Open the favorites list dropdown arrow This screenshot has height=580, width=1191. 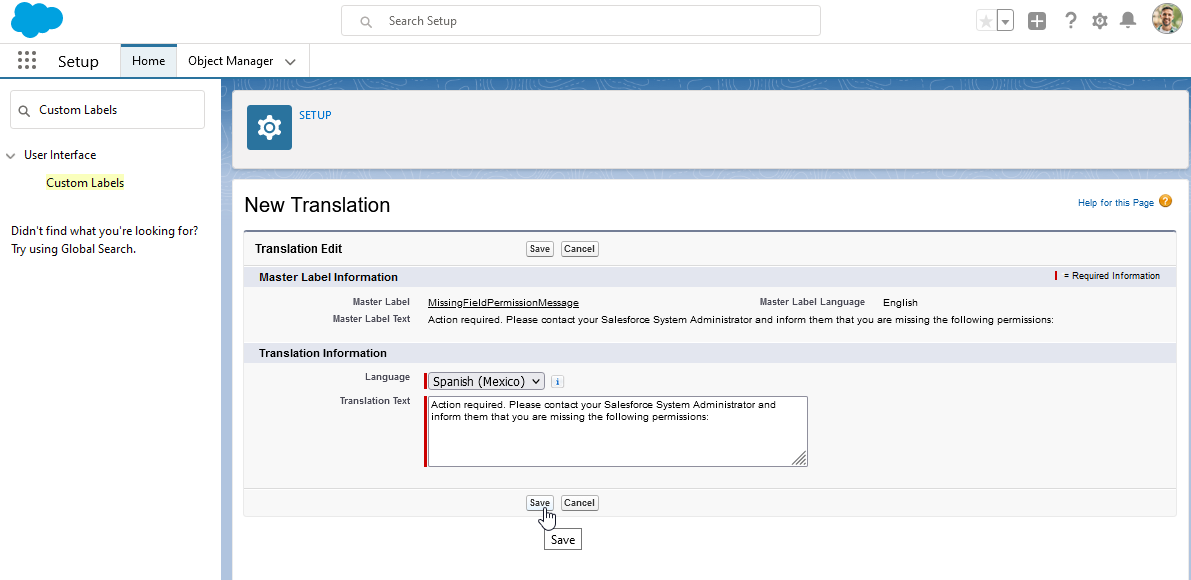point(1006,21)
